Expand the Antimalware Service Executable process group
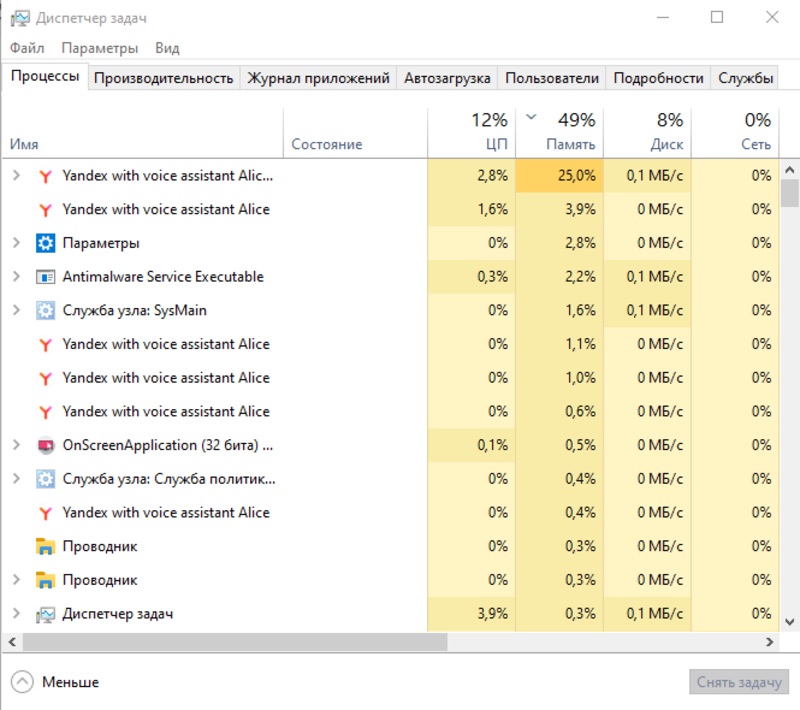Viewport: 800px width, 710px height. tap(16, 277)
